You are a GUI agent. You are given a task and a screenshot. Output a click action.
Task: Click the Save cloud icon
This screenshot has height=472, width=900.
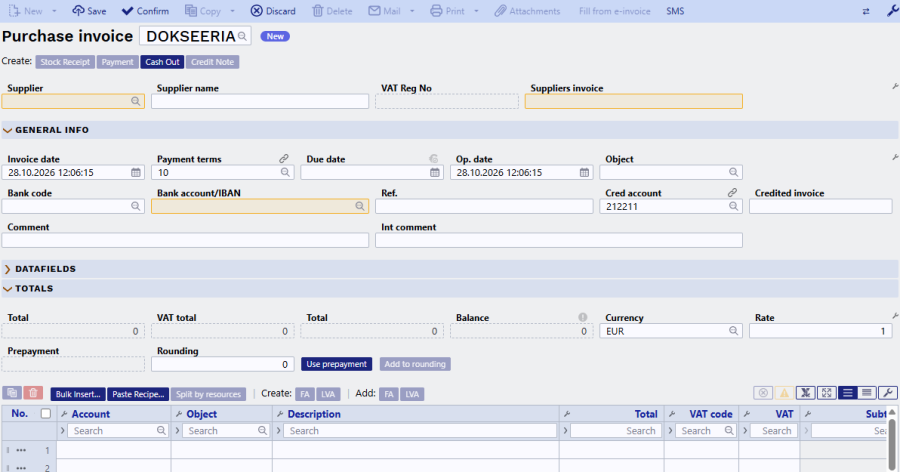click(x=78, y=11)
